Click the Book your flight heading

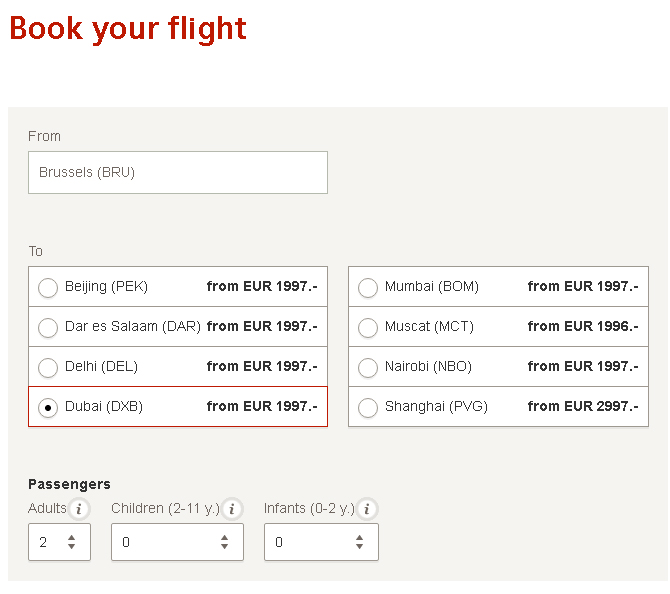pyautogui.click(x=128, y=28)
